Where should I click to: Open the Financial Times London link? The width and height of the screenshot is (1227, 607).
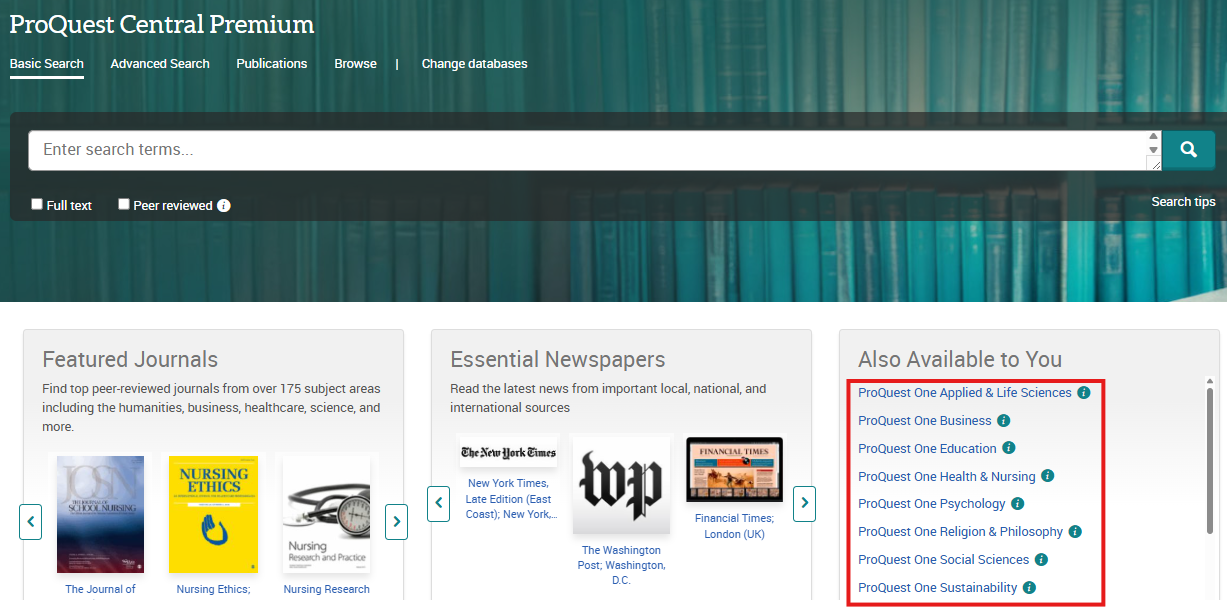pos(735,526)
